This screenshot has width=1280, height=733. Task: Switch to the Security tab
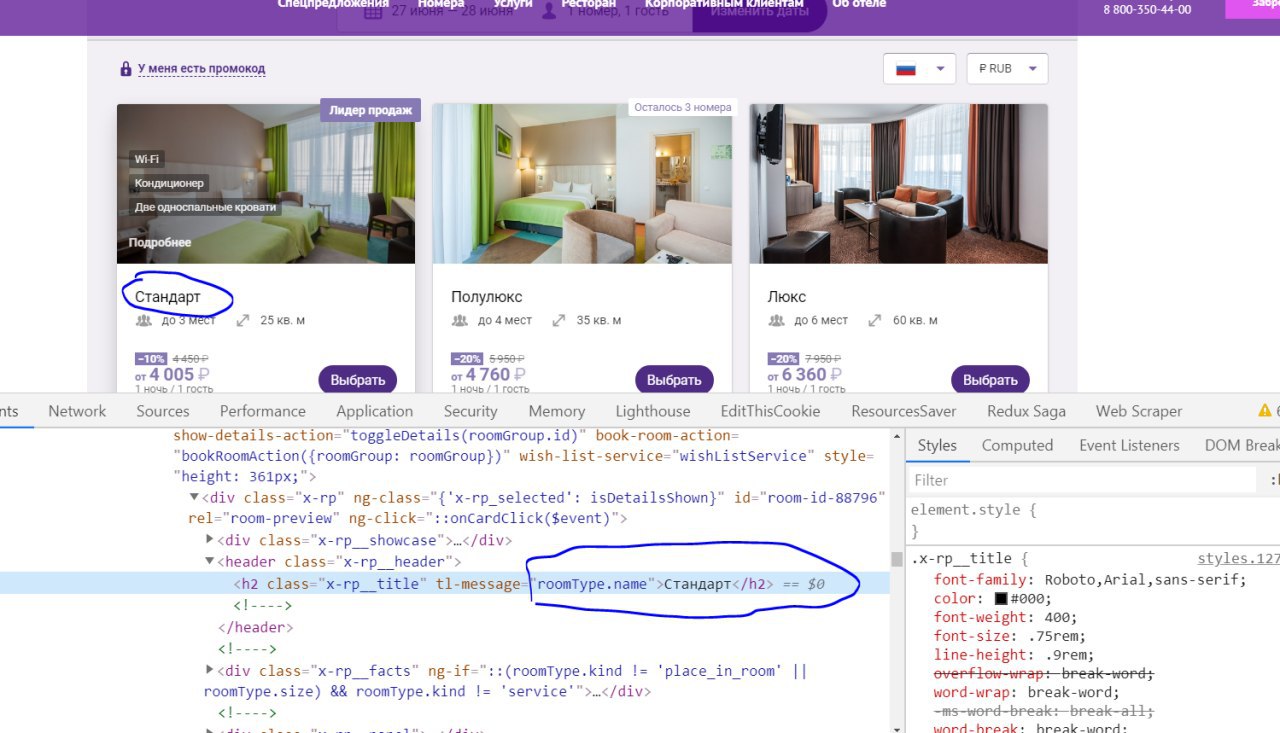click(x=471, y=411)
